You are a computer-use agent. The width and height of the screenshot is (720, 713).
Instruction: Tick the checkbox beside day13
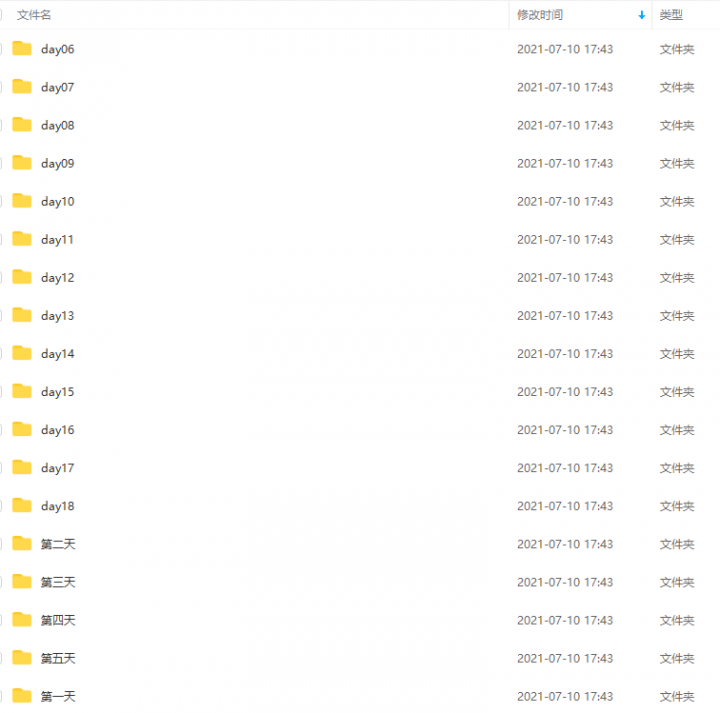click(0, 315)
